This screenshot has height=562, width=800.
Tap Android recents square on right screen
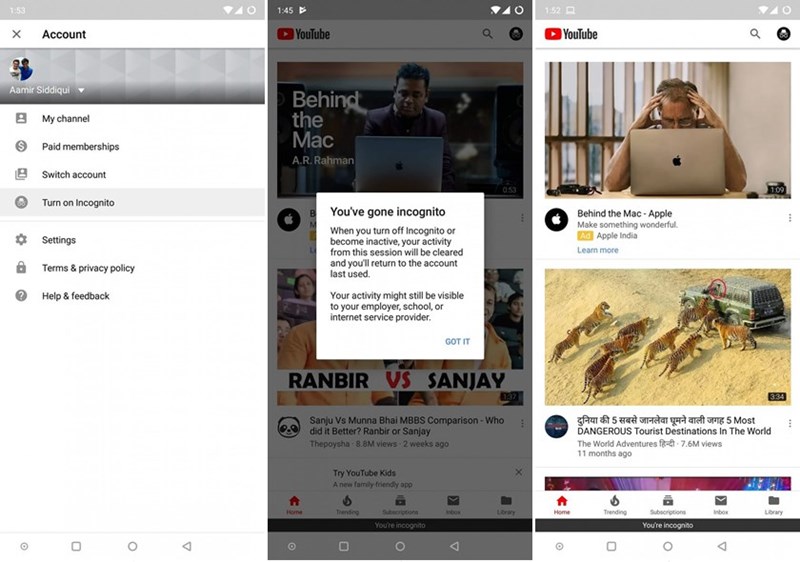pyautogui.click(x=611, y=546)
